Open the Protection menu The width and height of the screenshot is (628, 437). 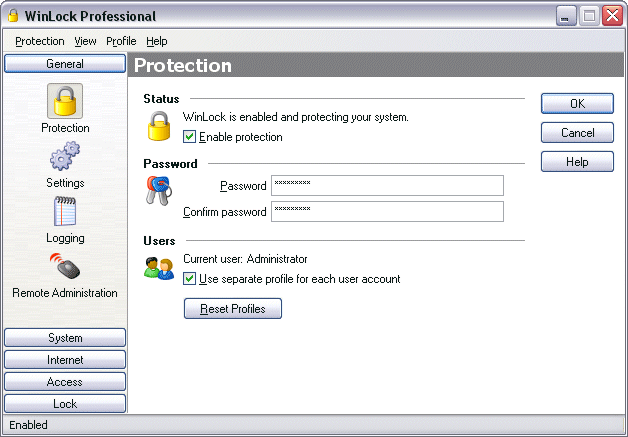click(x=40, y=41)
